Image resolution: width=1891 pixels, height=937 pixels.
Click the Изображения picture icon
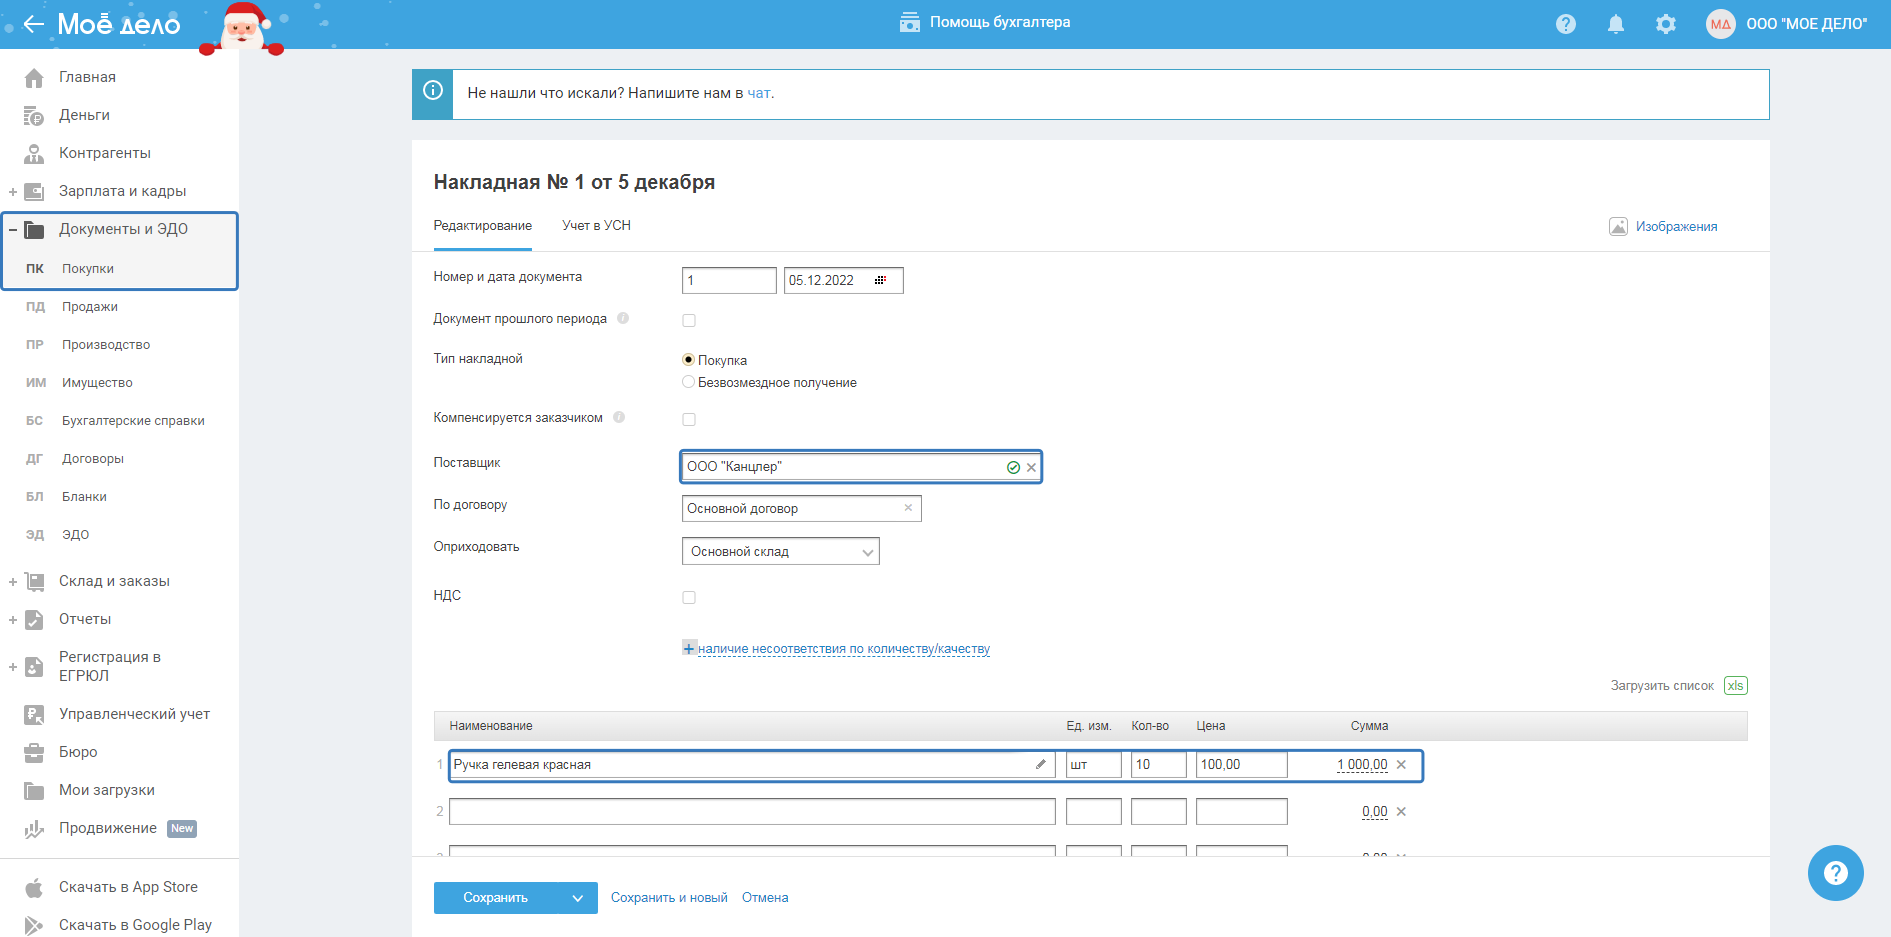(1618, 226)
